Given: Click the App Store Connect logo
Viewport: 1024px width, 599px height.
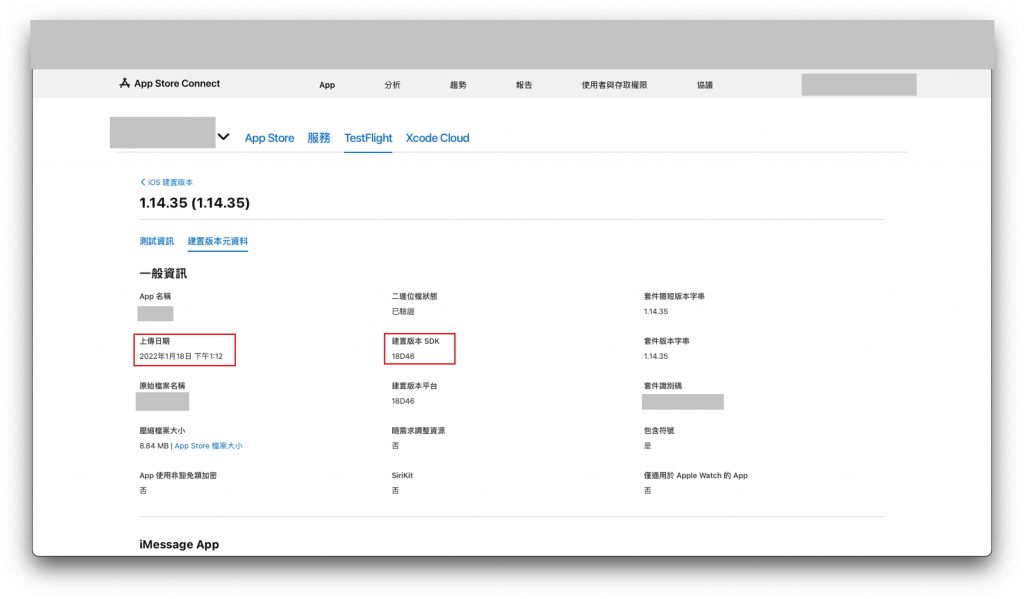Looking at the screenshot, I should (170, 84).
